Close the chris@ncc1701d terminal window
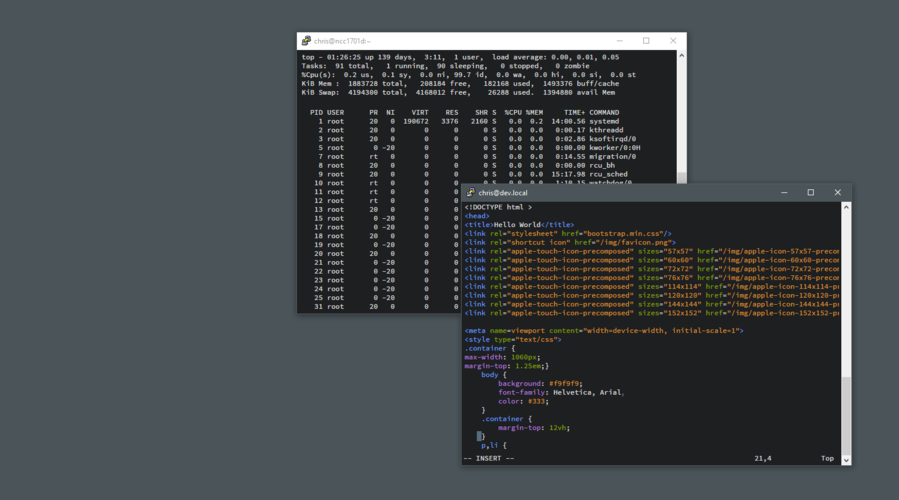Image resolution: width=899 pixels, height=500 pixels. pos(673,41)
